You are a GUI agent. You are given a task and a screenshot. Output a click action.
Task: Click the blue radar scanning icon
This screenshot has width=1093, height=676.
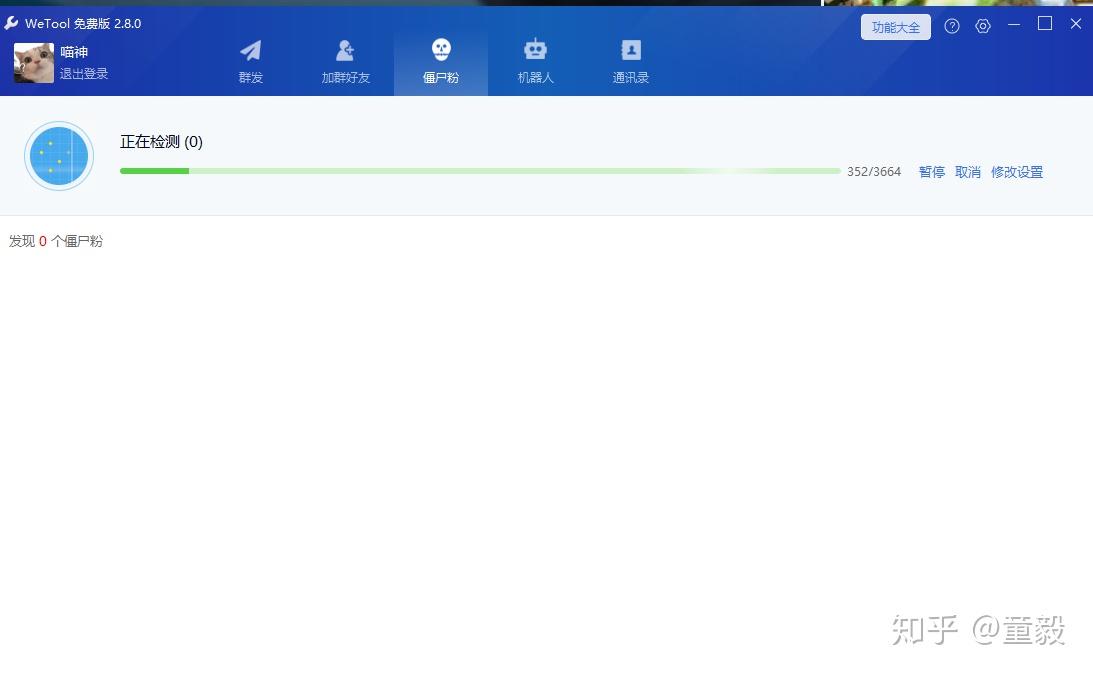(59, 156)
